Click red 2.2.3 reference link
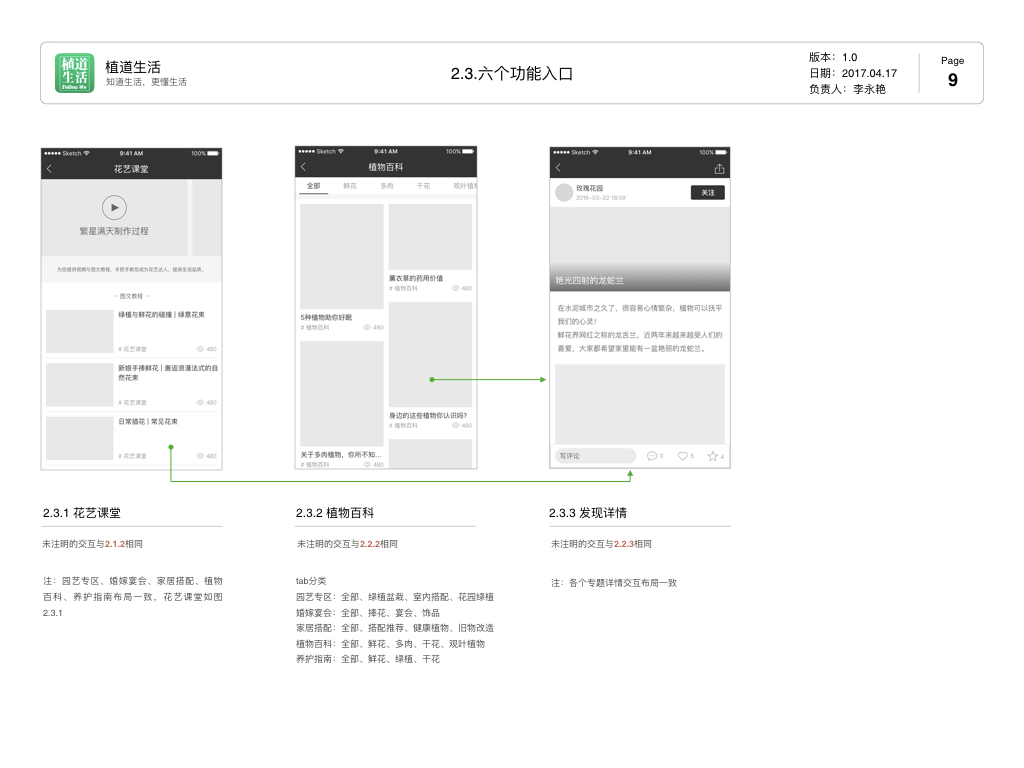The image size is (1024, 768). (x=624, y=543)
